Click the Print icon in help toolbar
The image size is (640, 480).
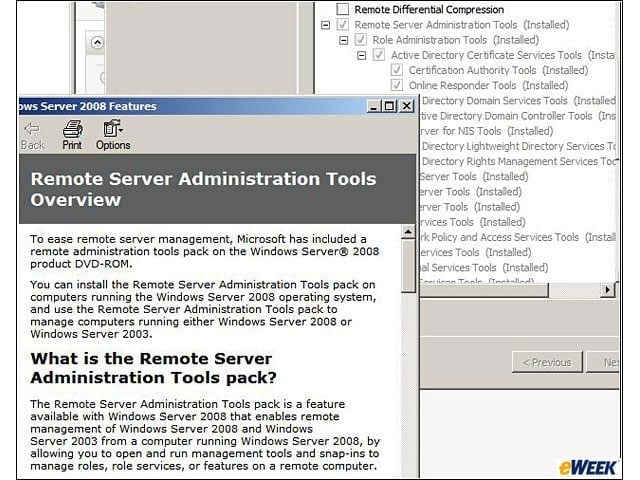(72, 135)
